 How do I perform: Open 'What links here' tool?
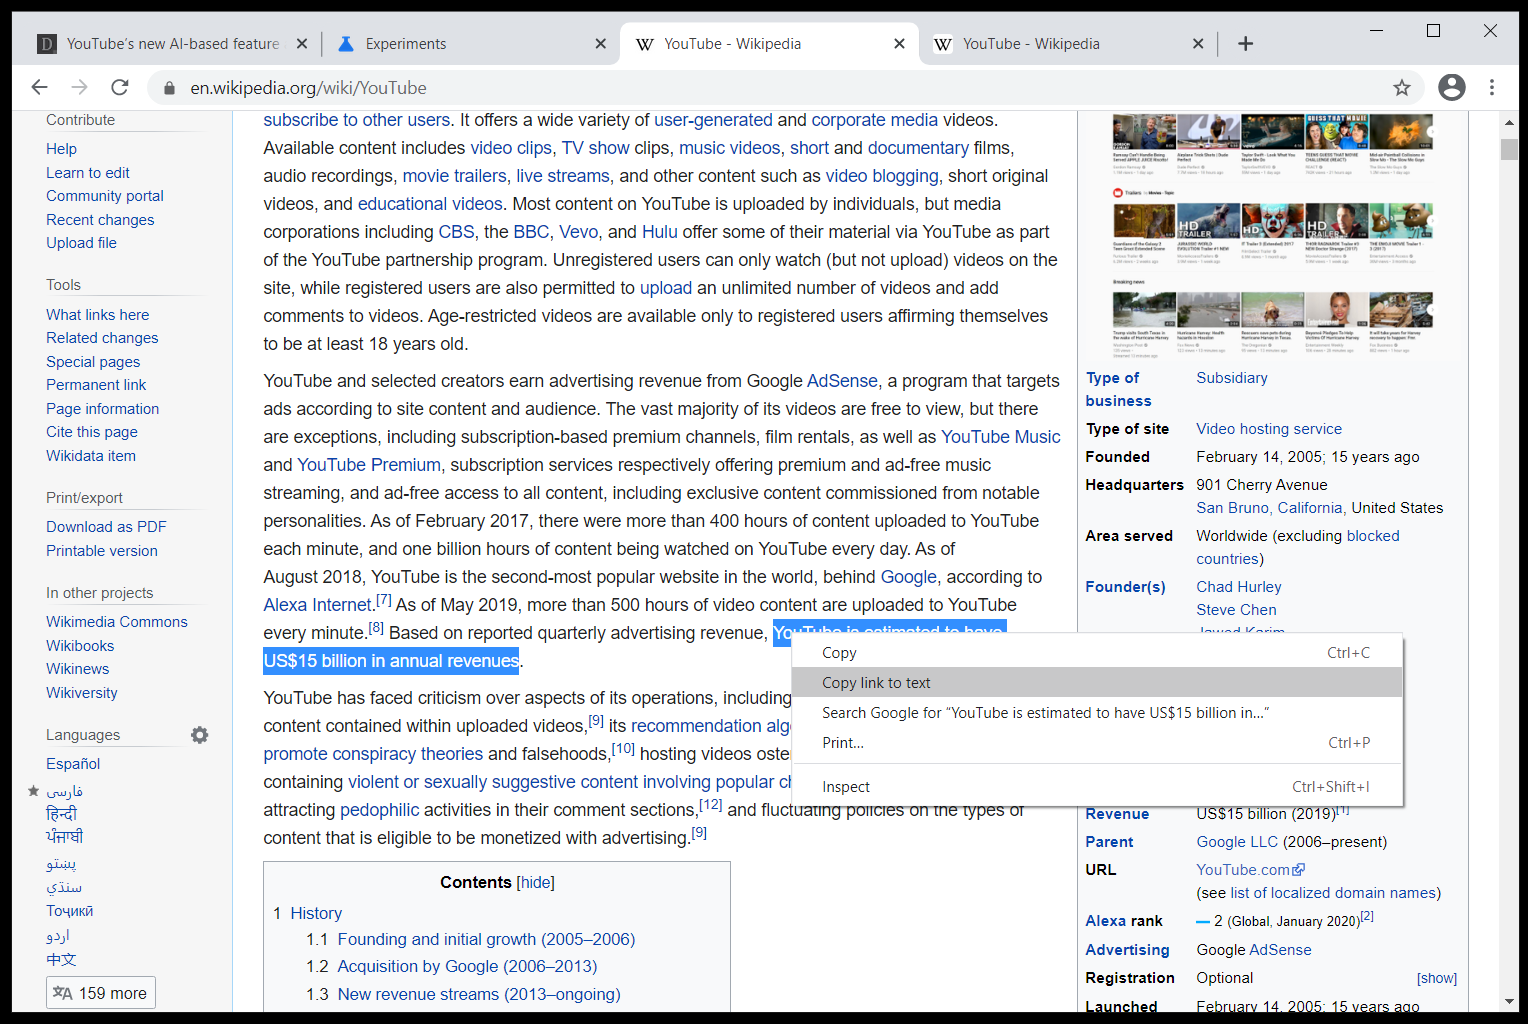point(97,315)
